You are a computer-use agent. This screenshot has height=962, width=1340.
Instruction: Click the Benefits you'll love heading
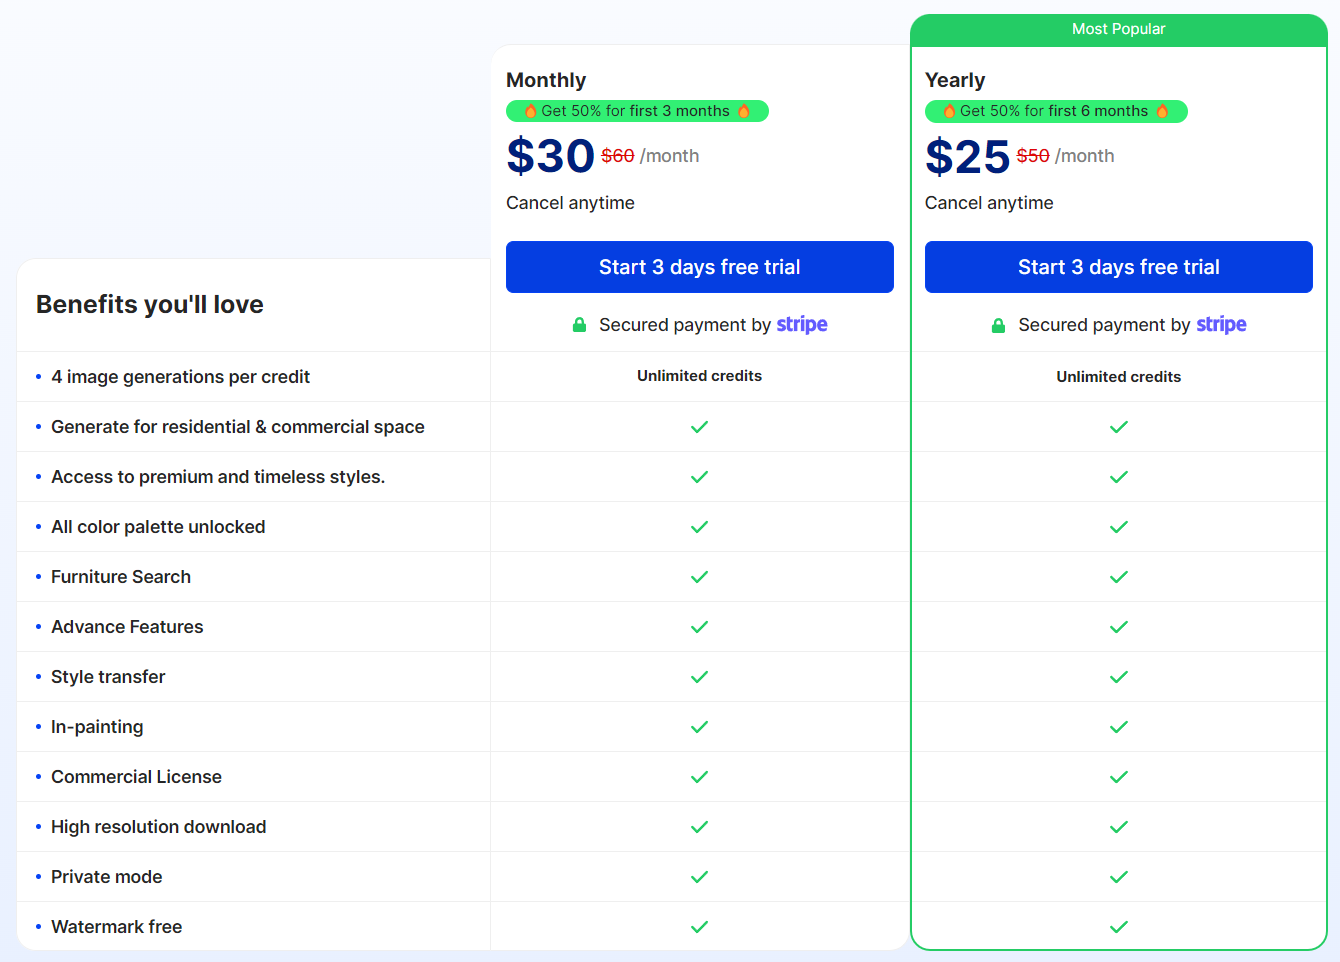click(x=150, y=304)
